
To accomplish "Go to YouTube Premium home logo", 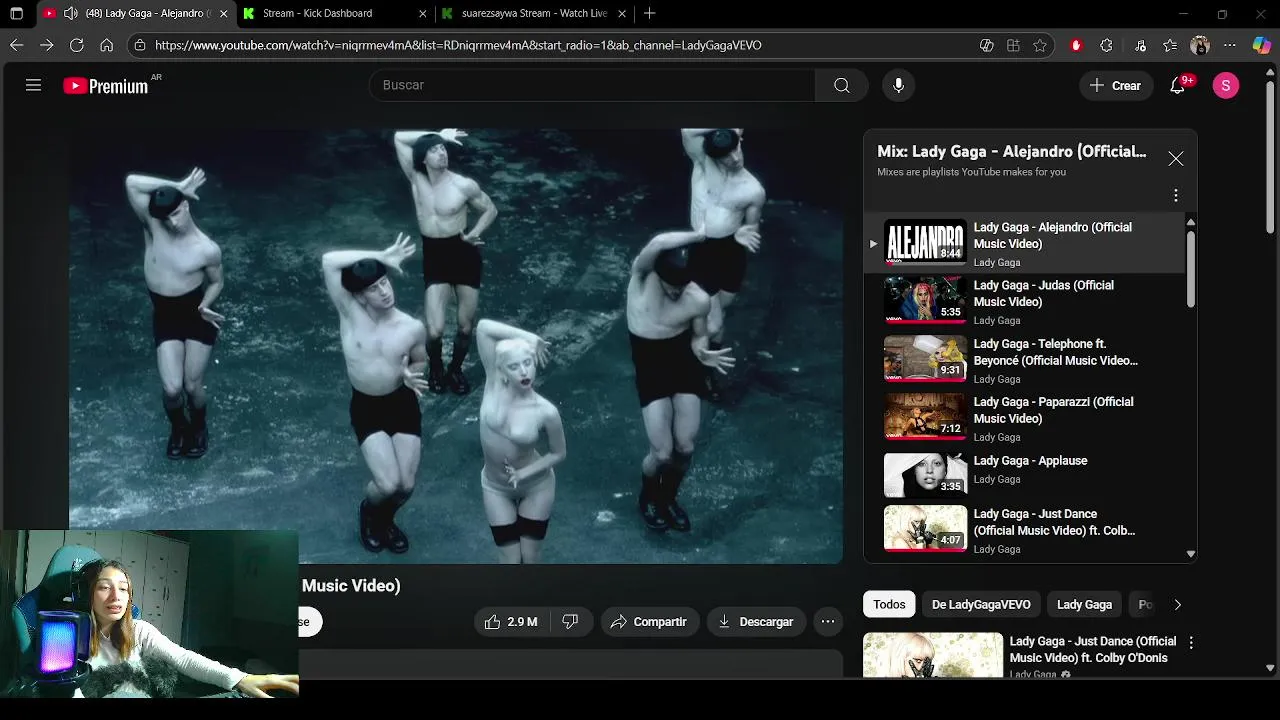I will 106,86.
